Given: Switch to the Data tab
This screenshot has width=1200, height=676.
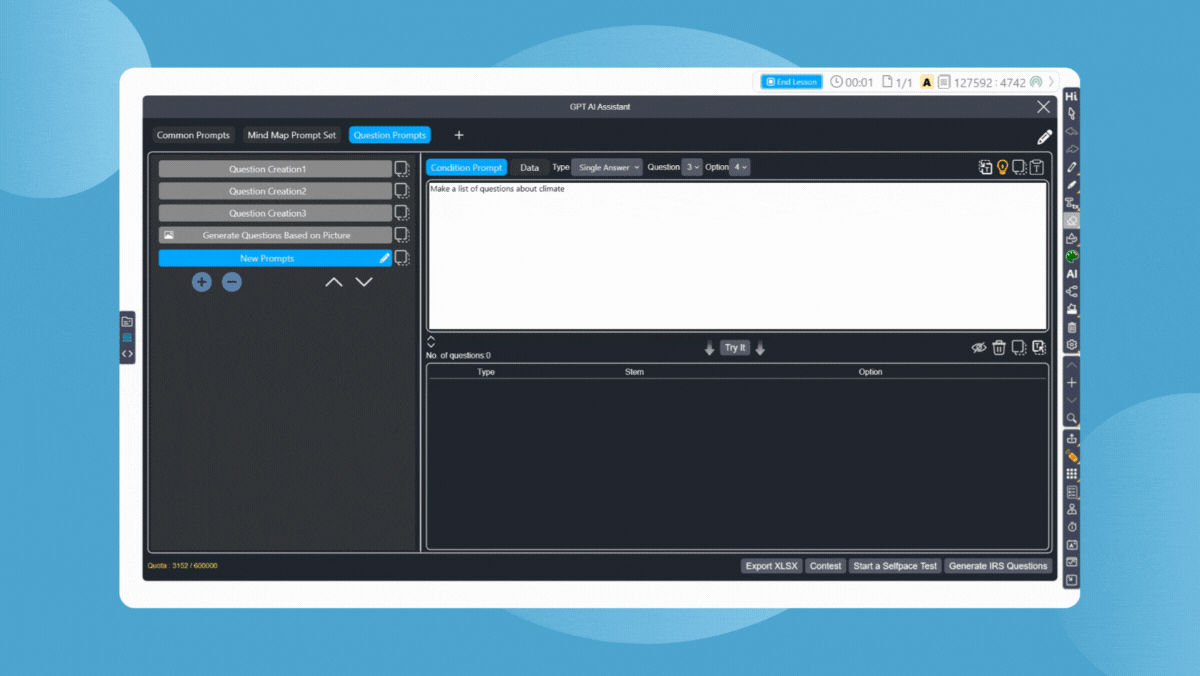Looking at the screenshot, I should point(529,168).
